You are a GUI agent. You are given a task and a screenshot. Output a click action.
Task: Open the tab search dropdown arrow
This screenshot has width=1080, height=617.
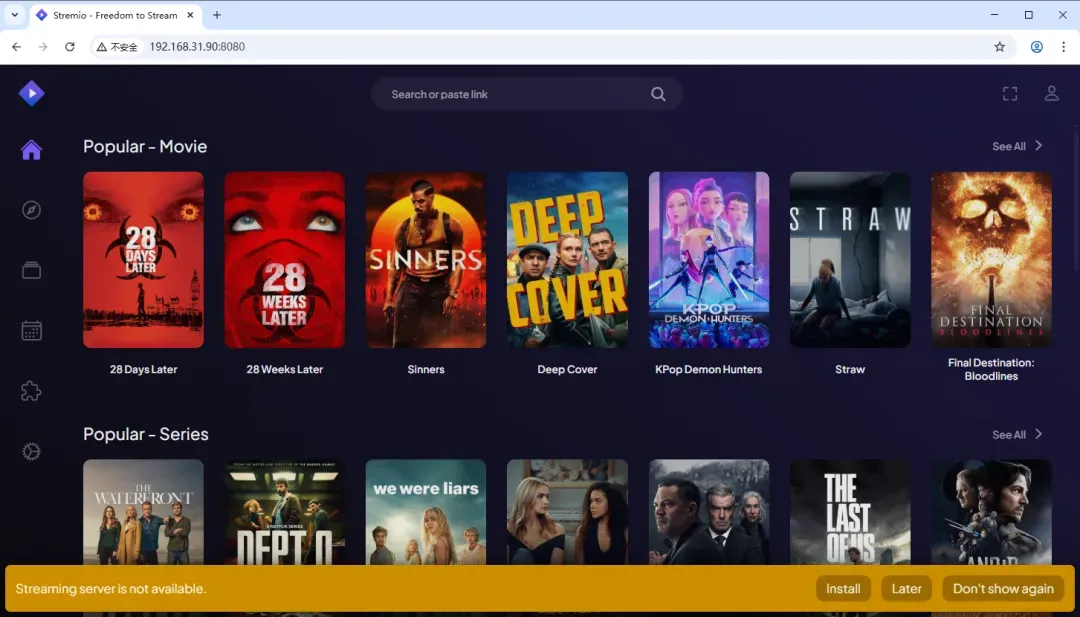14,14
